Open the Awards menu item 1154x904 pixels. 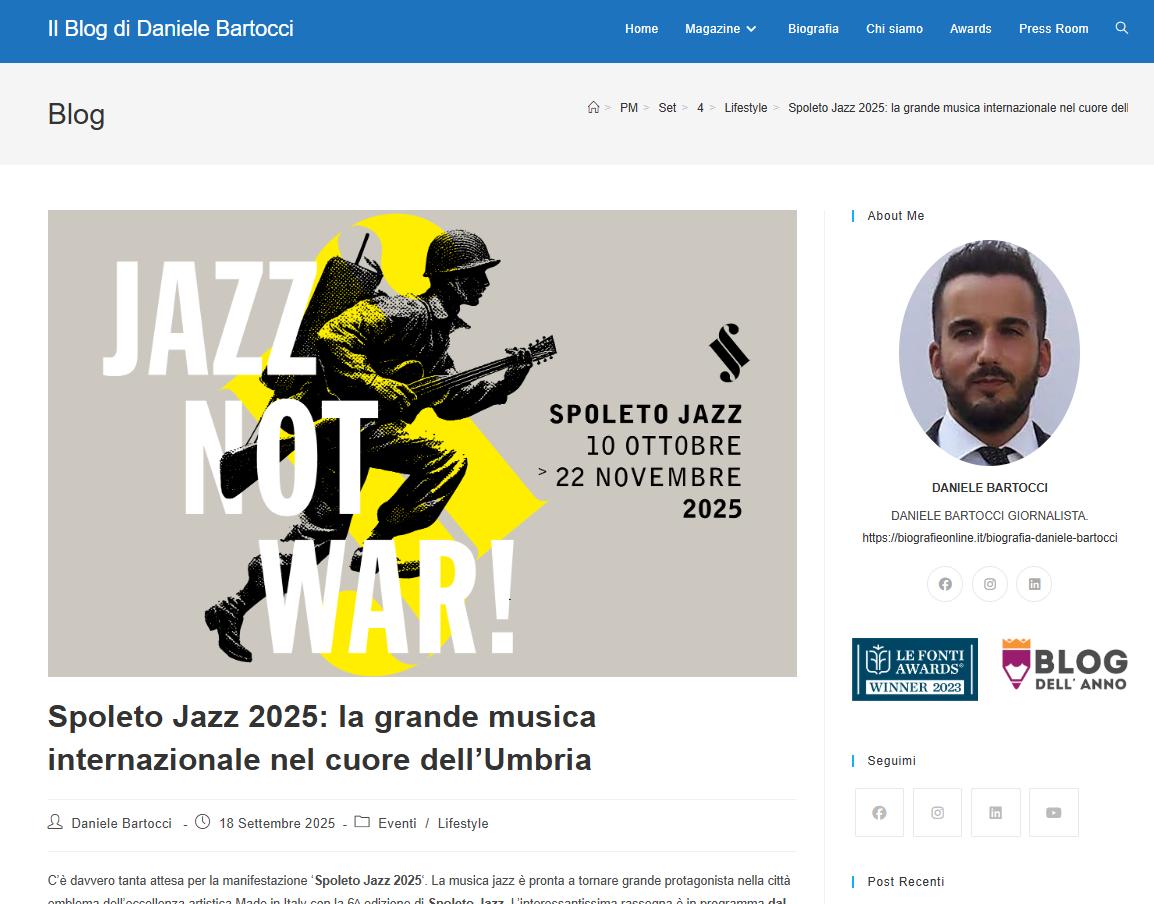click(x=970, y=29)
